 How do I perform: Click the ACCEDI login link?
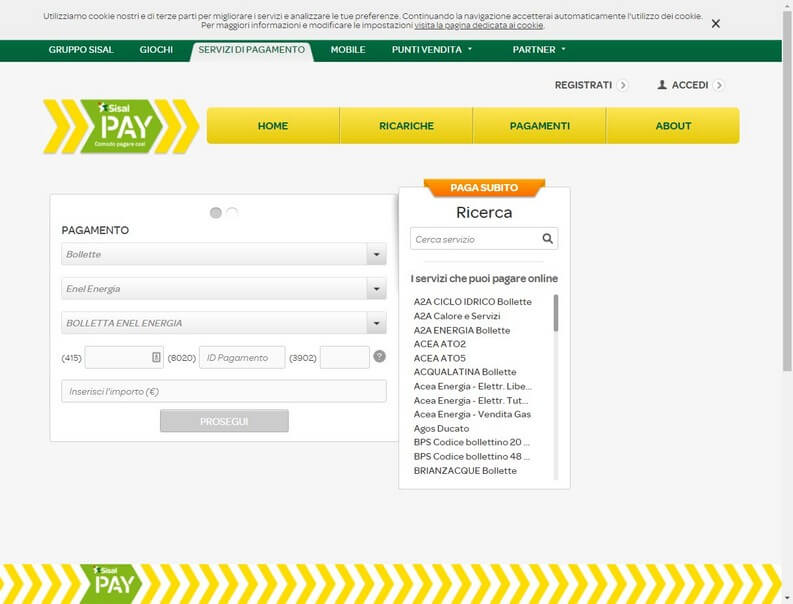[690, 85]
